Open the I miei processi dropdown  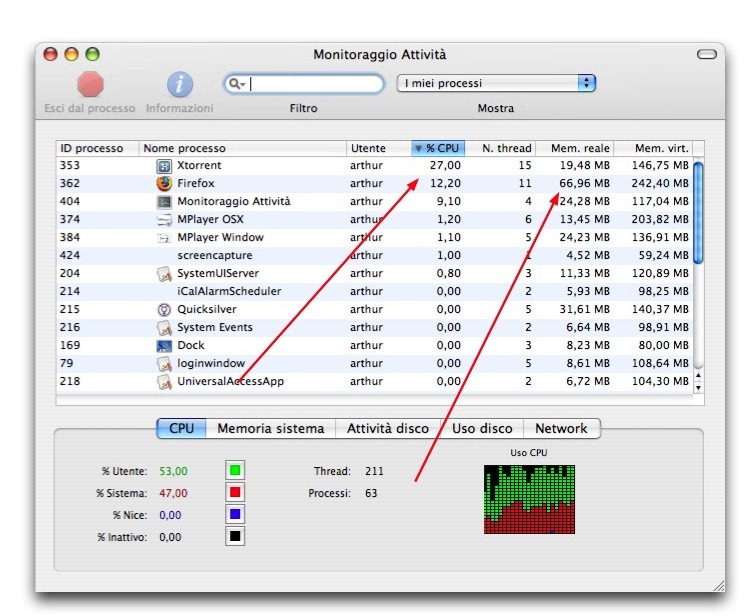(496, 83)
